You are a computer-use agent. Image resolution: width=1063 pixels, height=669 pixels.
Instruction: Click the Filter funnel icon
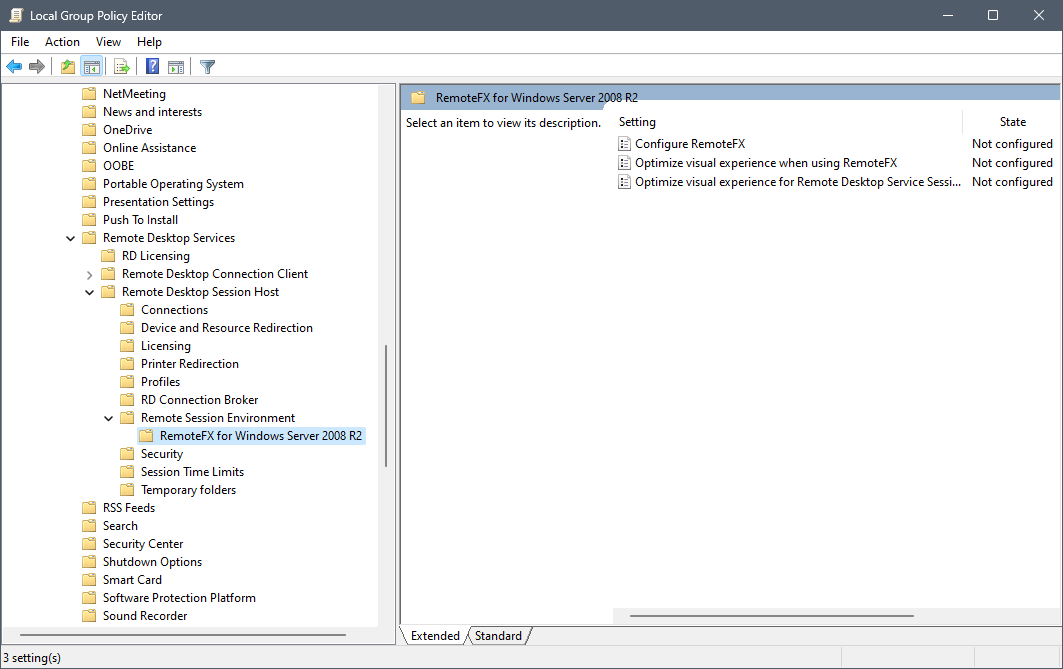coord(207,67)
